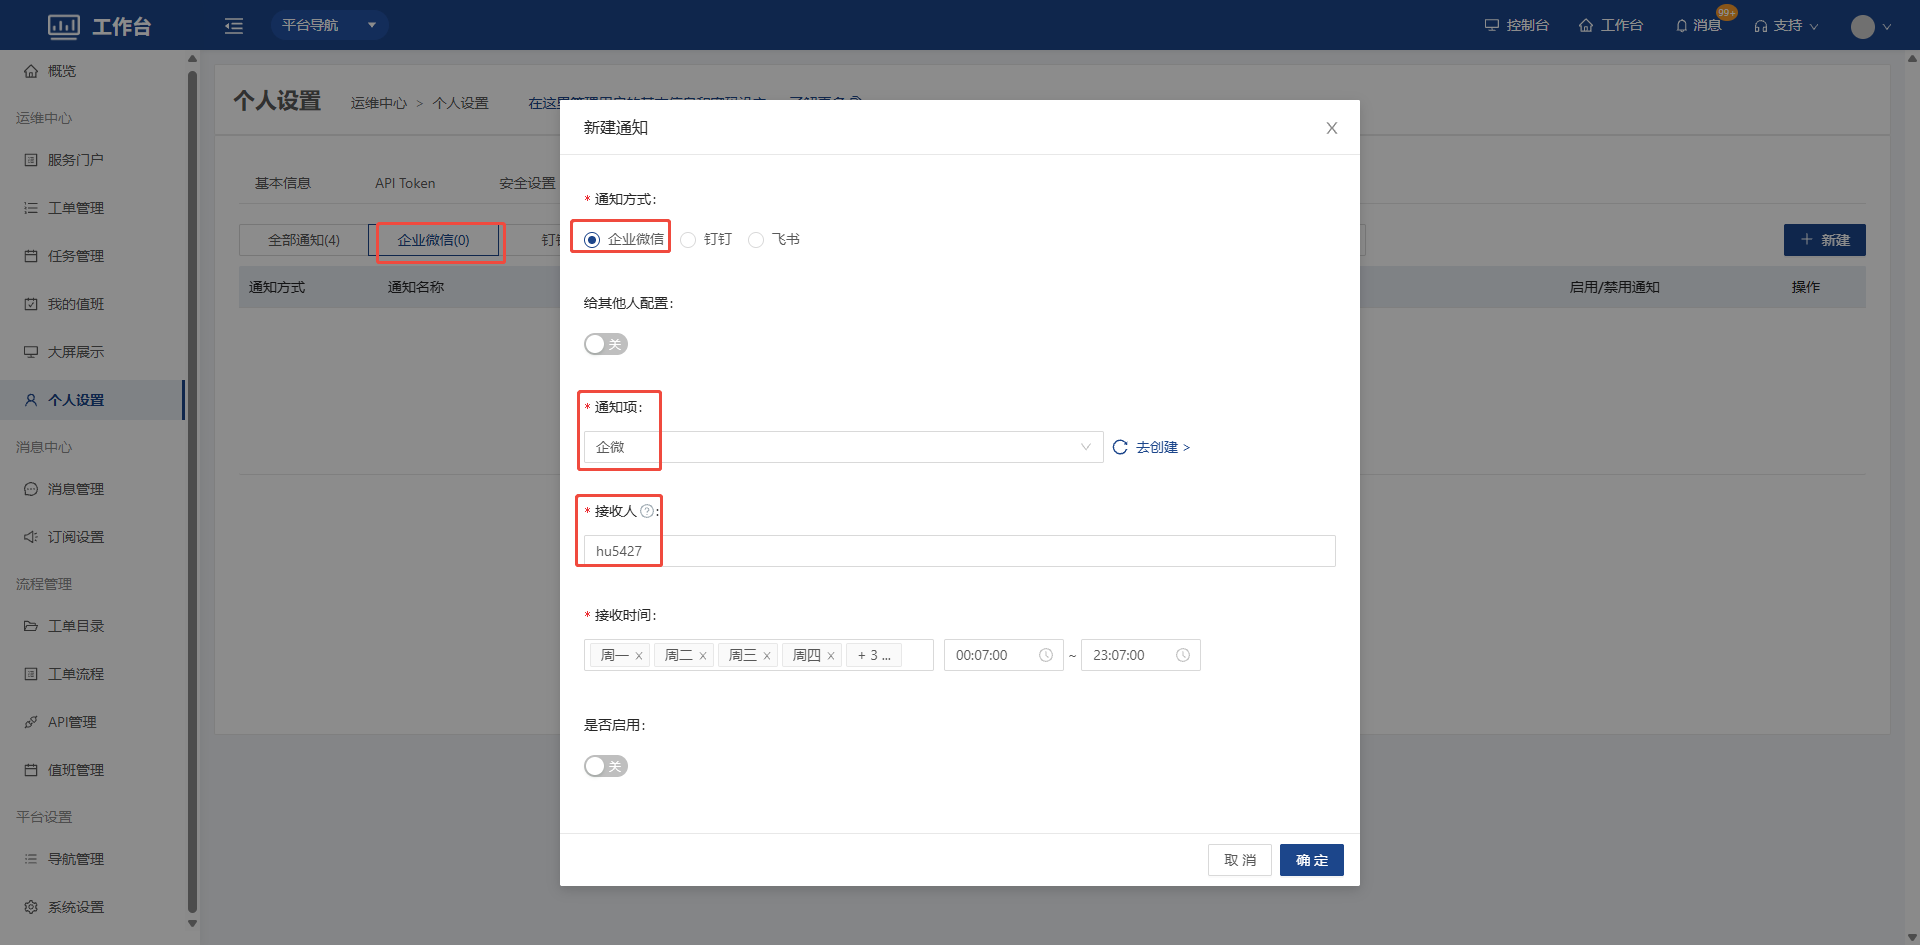Image resolution: width=1920 pixels, height=945 pixels.
Task: Click the 接收人 input field
Action: [959, 551]
